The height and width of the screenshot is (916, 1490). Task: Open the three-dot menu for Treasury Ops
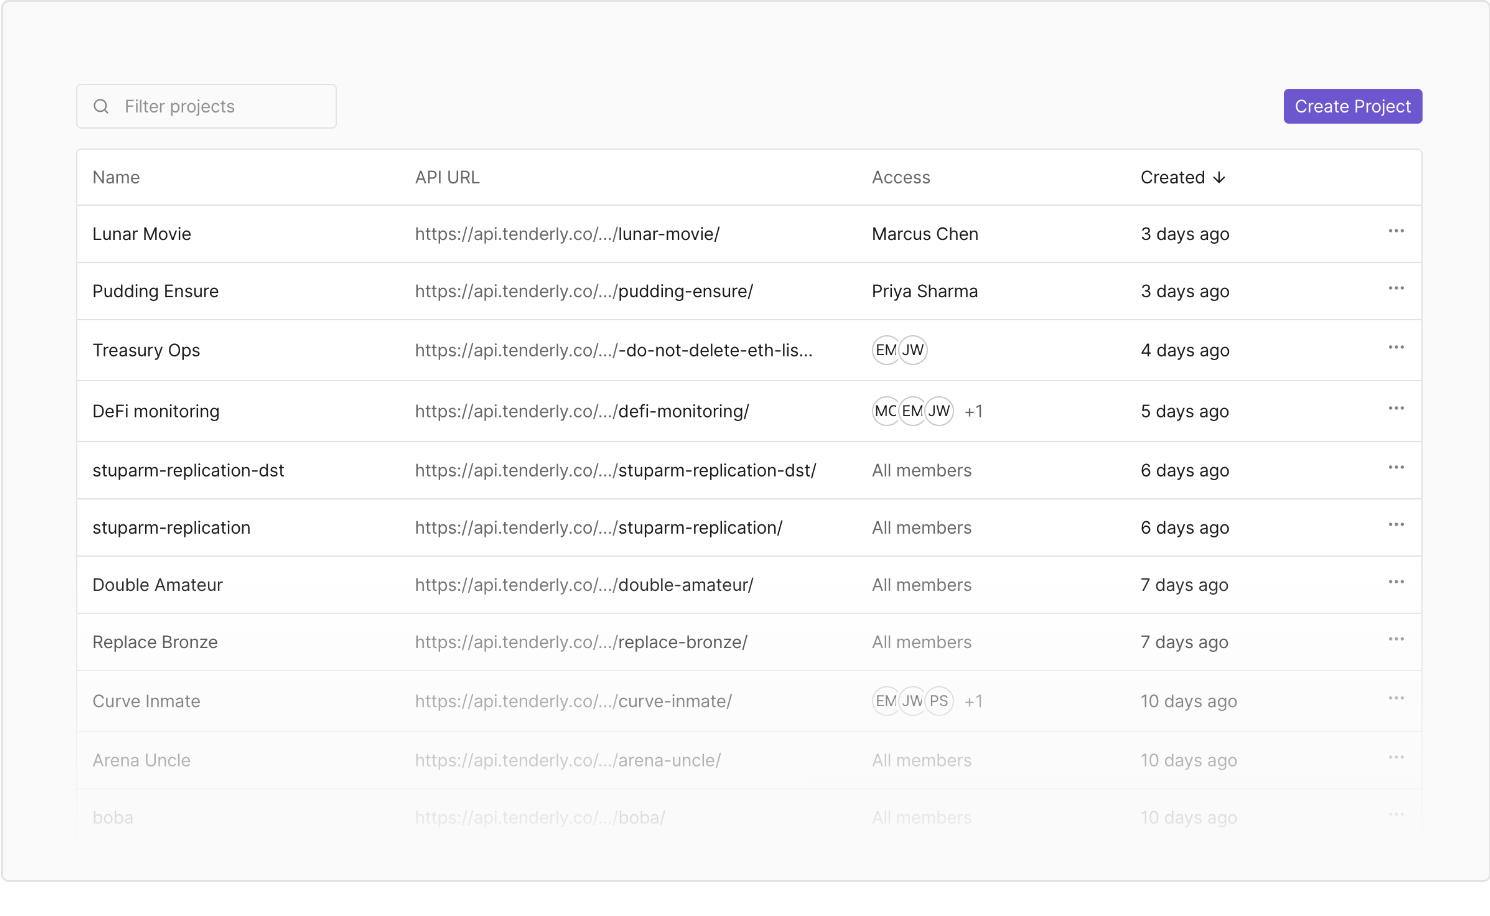1396,347
